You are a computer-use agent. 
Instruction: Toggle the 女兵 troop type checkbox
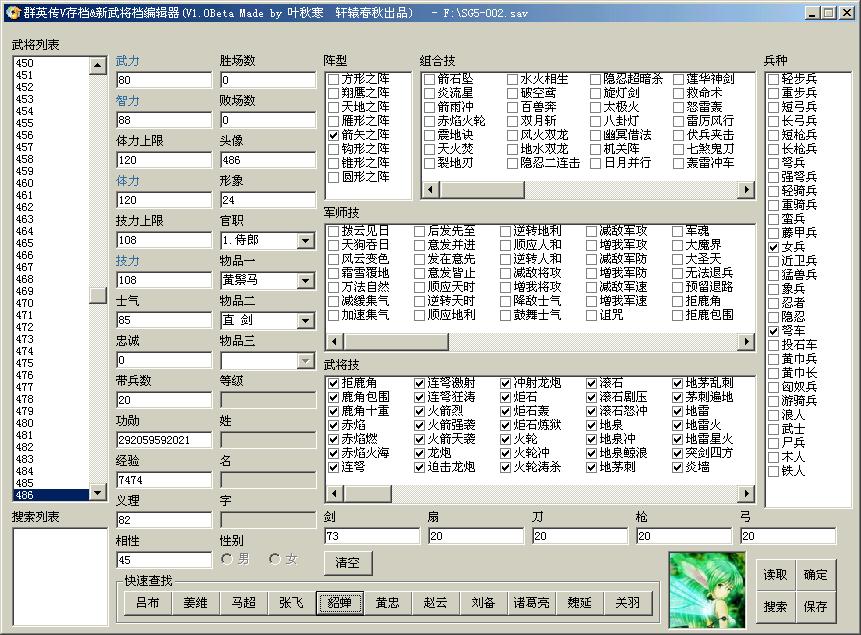[x=774, y=247]
